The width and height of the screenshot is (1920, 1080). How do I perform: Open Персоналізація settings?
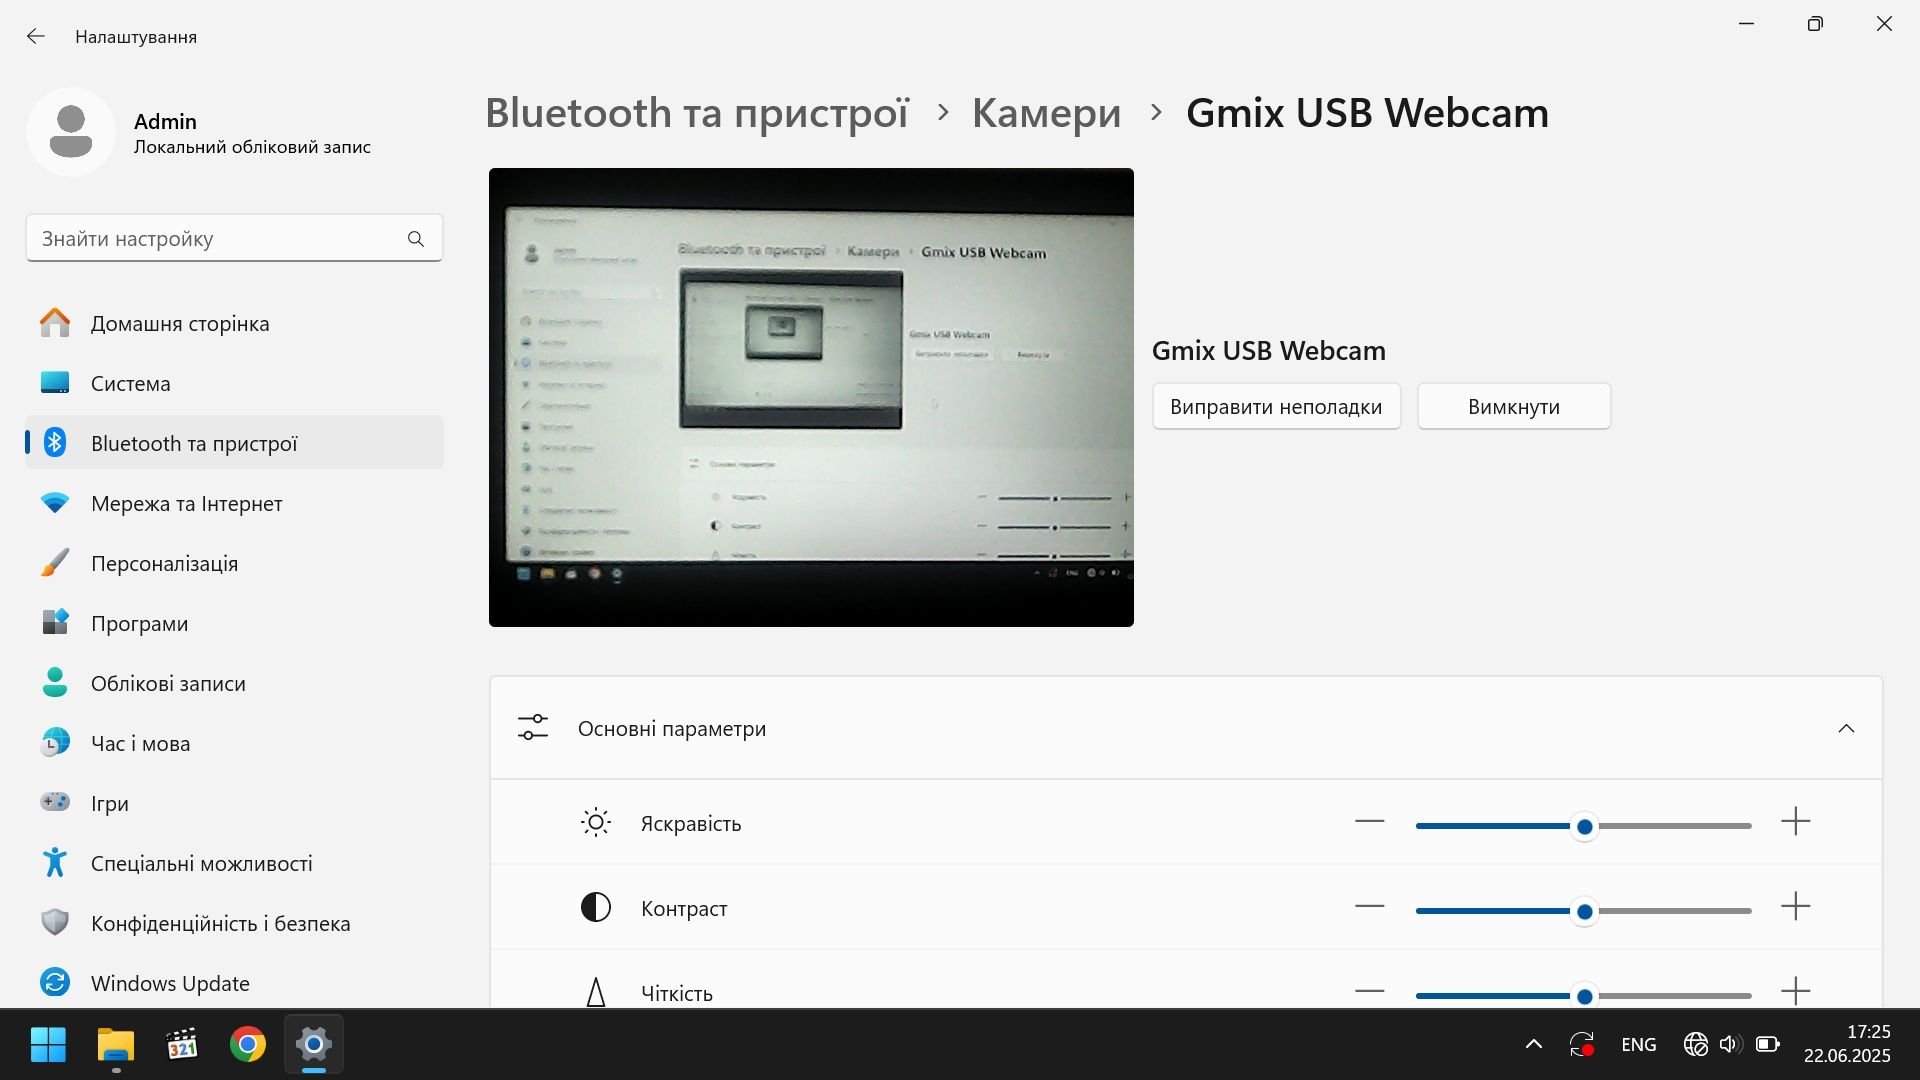(234, 563)
